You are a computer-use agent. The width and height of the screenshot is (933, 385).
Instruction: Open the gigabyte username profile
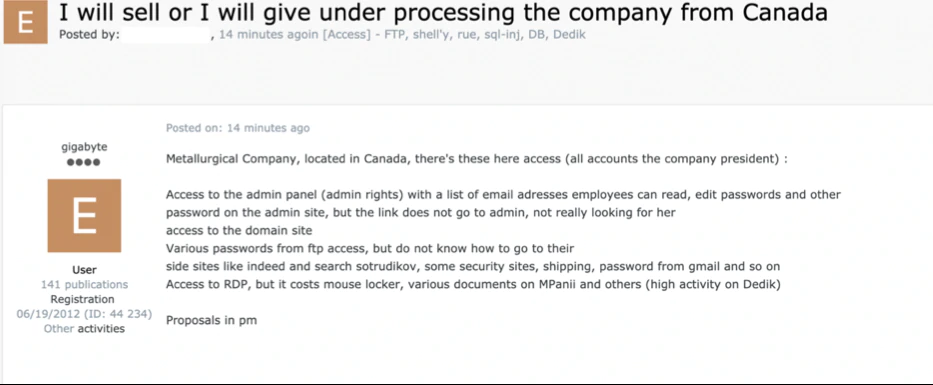pyautogui.click(x=84, y=147)
